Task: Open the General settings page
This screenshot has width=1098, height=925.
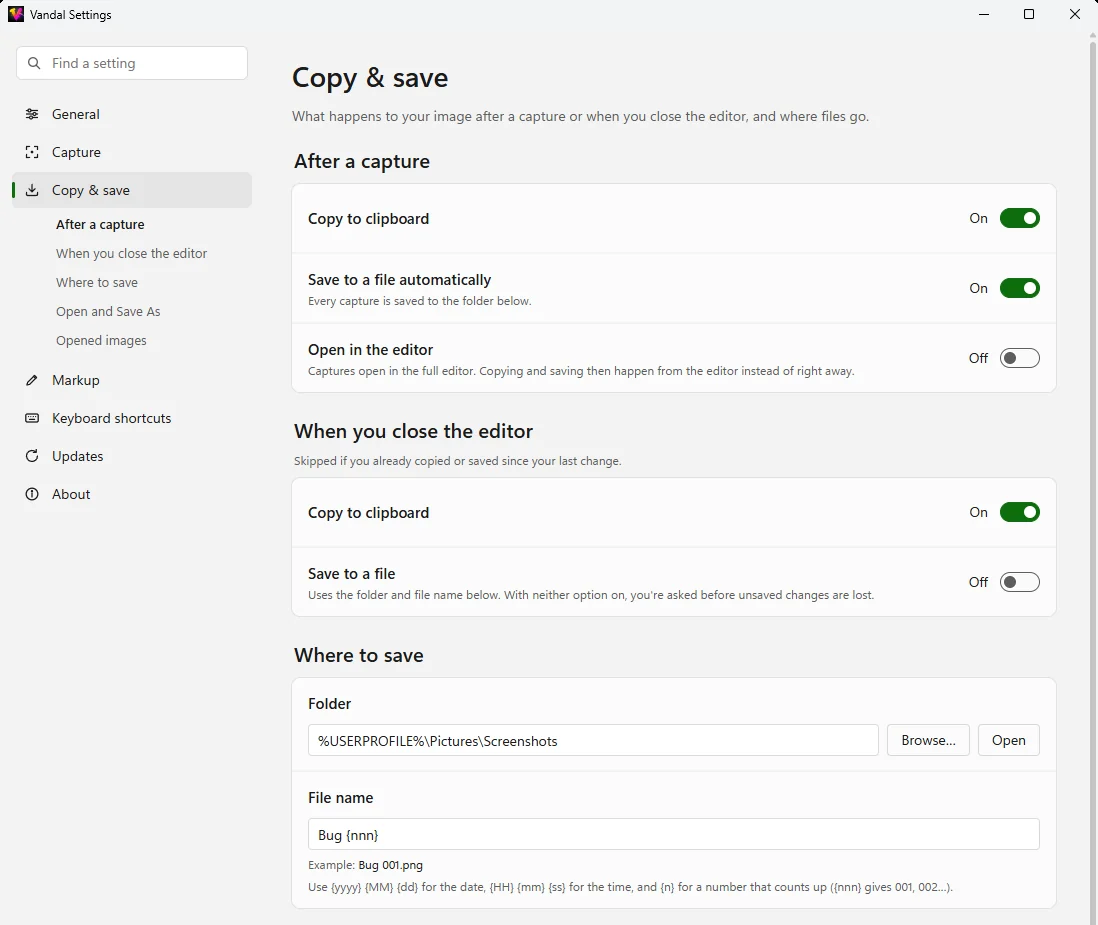Action: pyautogui.click(x=132, y=114)
